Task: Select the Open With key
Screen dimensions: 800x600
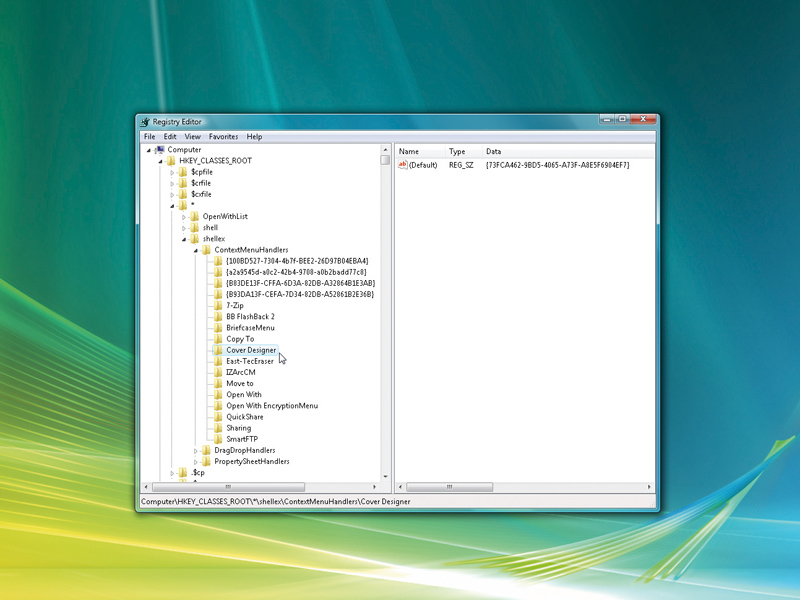Action: 244,395
